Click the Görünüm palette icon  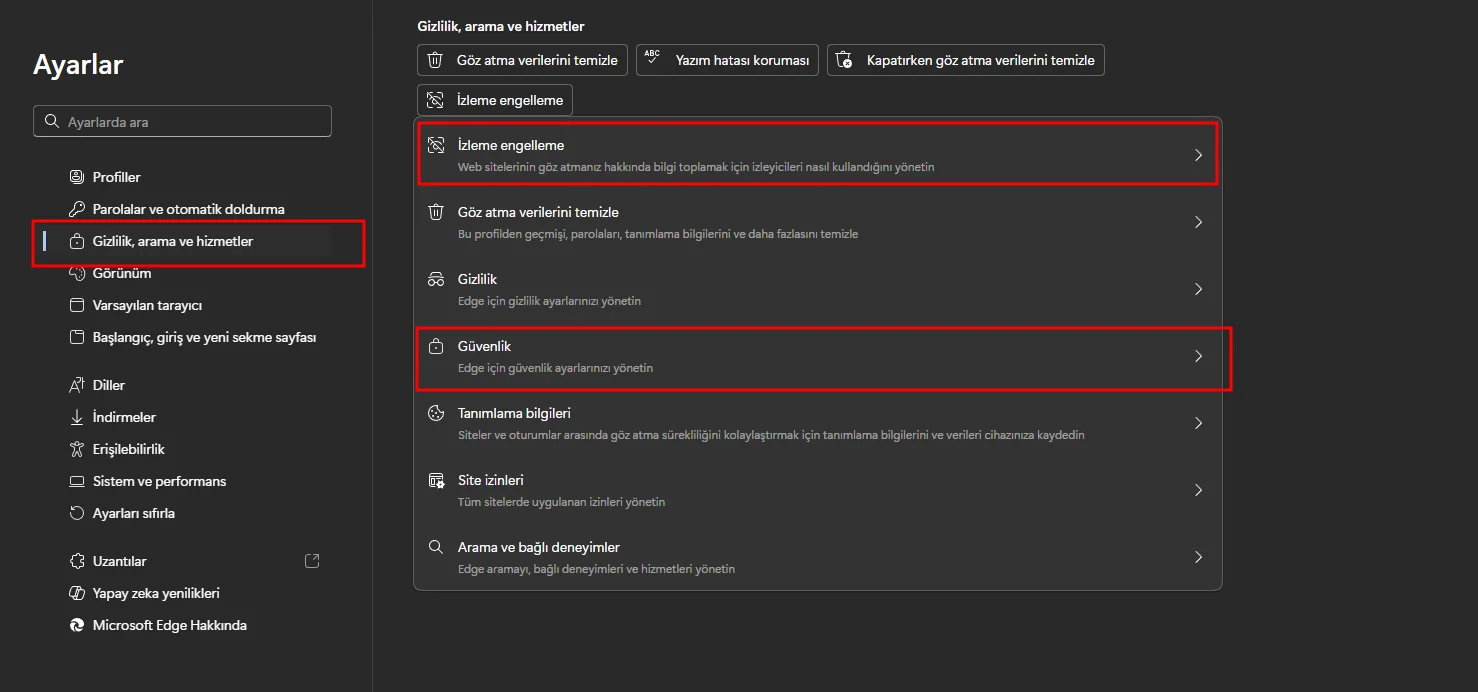coord(77,273)
